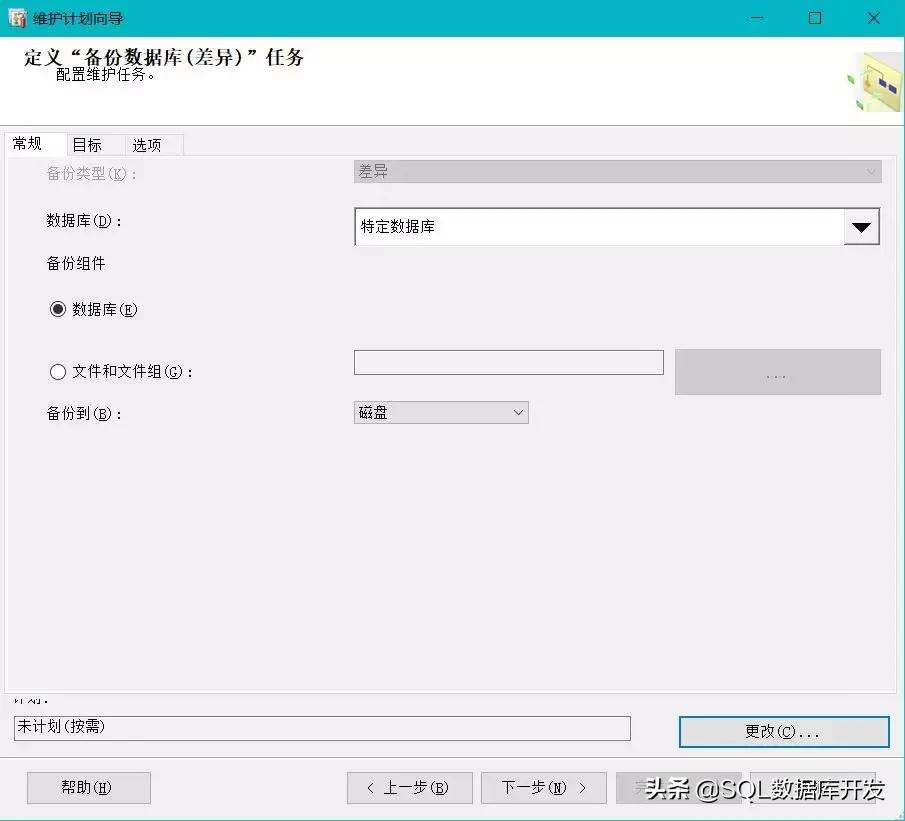
Task: Select the 数据库(E) radio button
Action: coord(58,309)
